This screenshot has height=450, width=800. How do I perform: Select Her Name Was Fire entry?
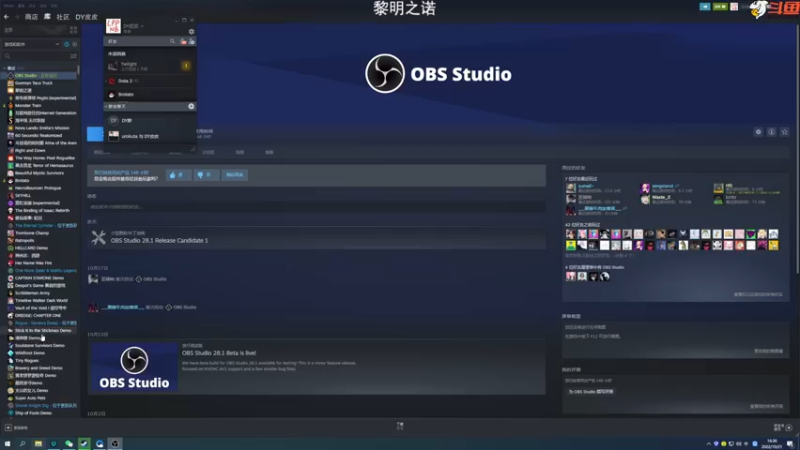coord(33,263)
